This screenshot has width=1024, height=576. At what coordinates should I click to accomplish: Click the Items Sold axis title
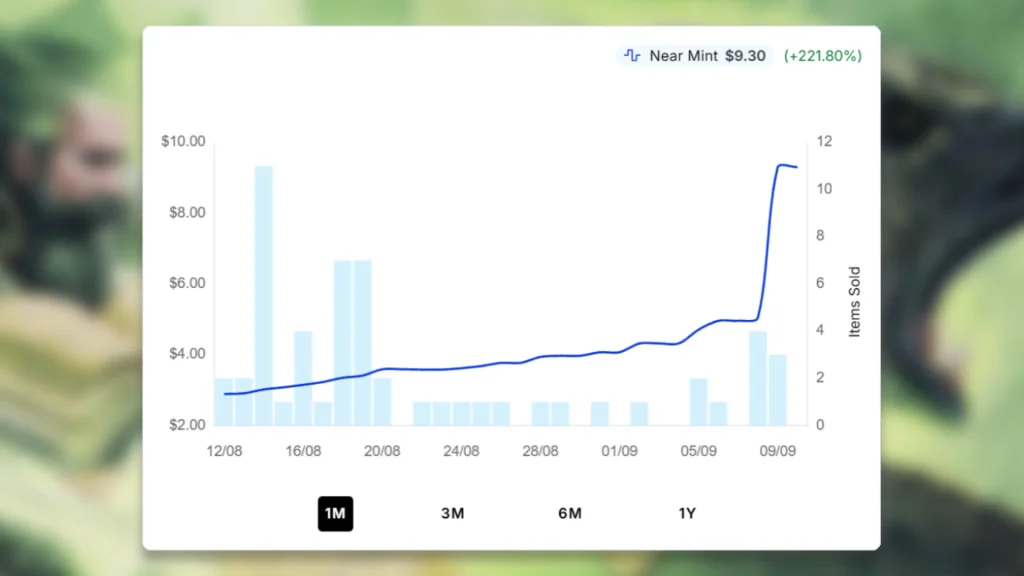(x=854, y=302)
